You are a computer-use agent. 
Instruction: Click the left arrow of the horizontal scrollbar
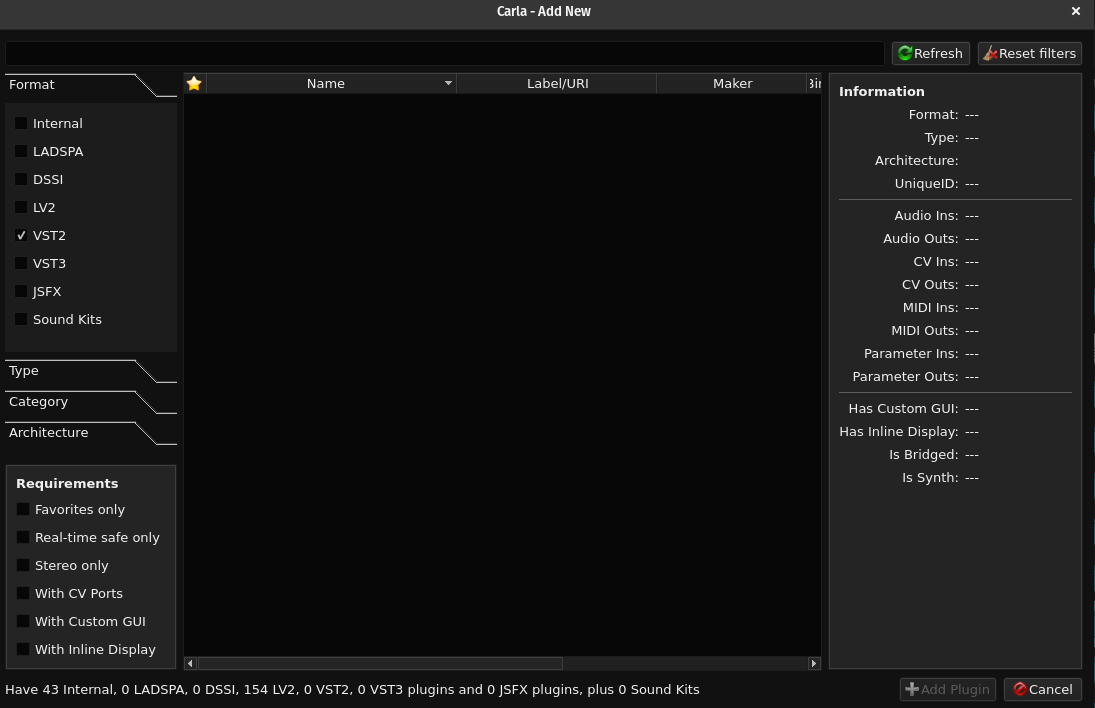click(x=190, y=663)
